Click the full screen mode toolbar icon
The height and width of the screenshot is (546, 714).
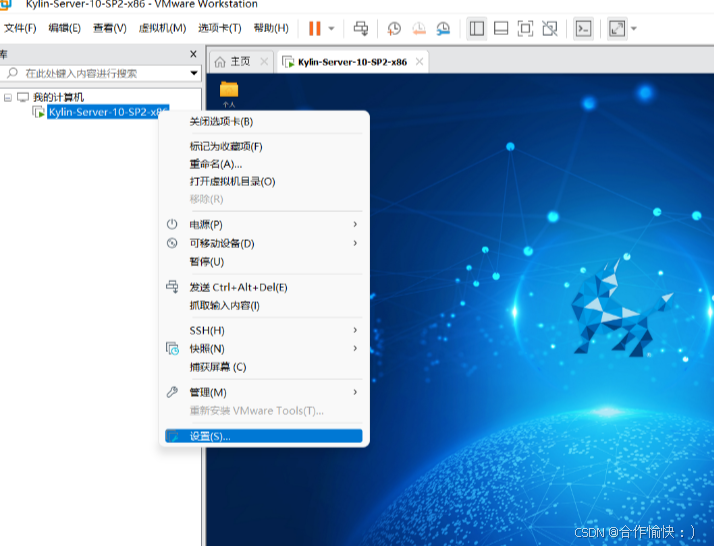coord(525,28)
